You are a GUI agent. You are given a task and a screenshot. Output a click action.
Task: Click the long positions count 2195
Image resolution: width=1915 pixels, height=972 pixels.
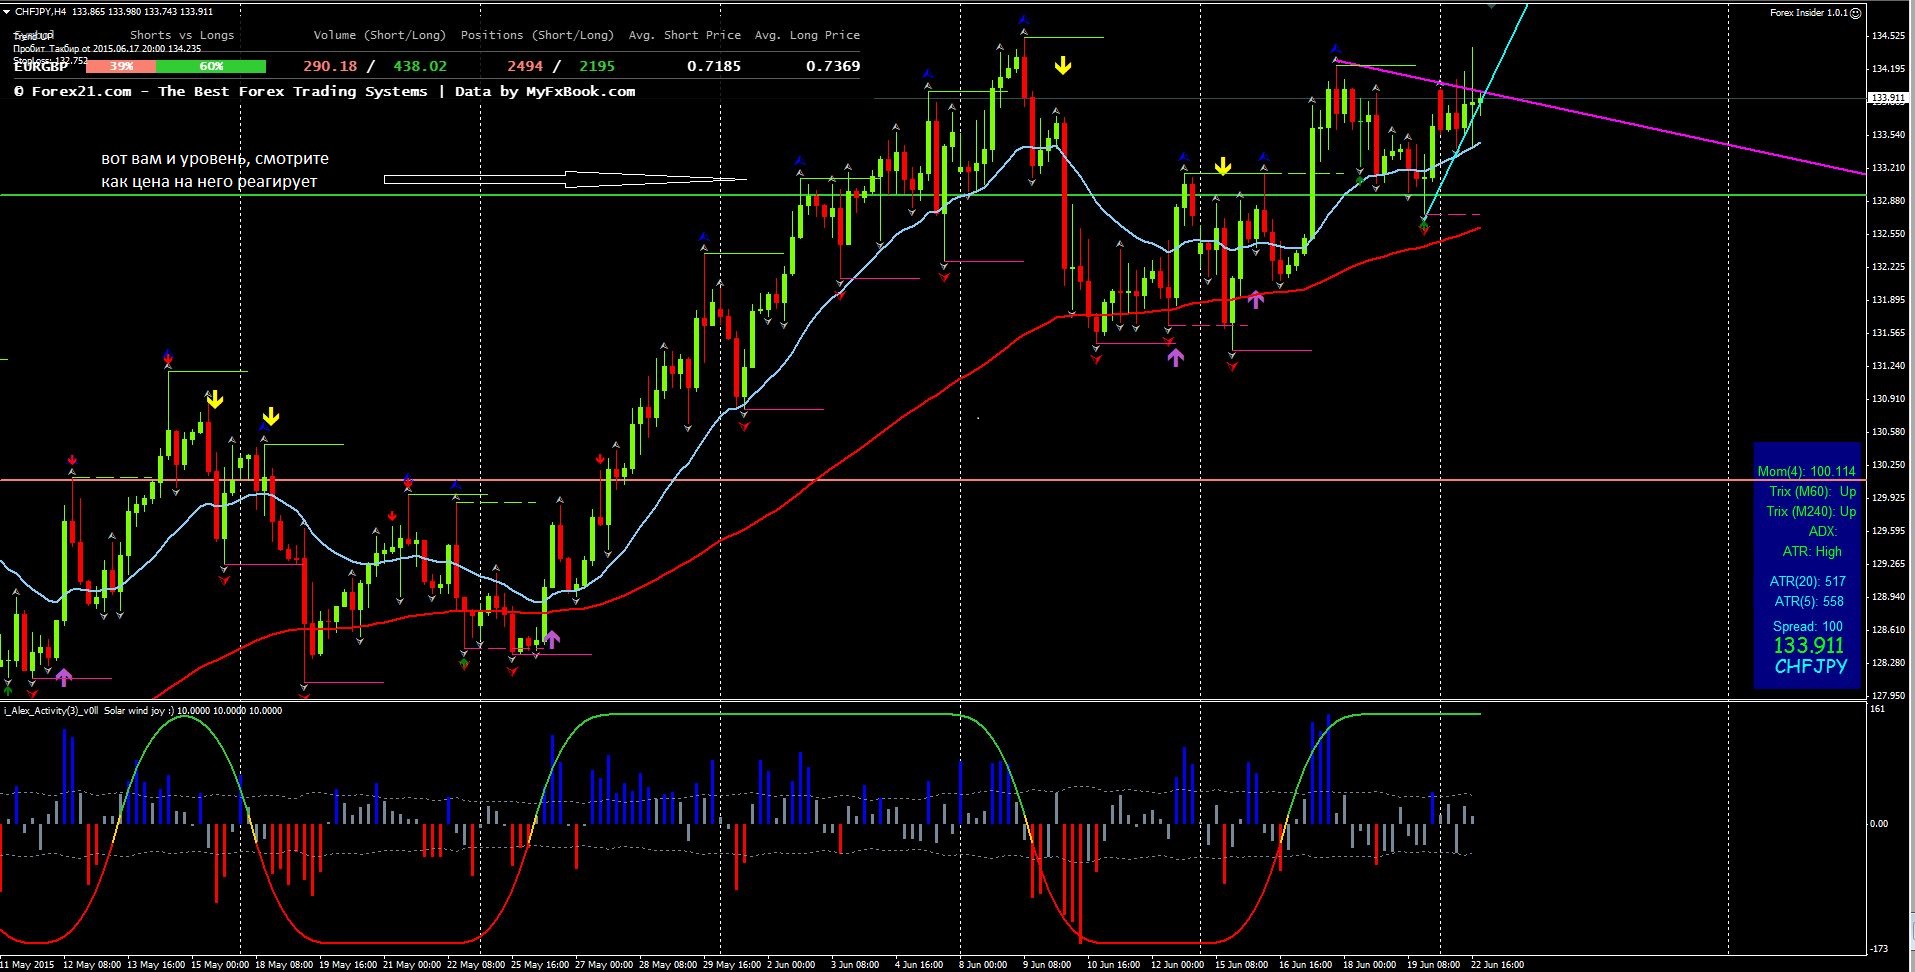597,66
